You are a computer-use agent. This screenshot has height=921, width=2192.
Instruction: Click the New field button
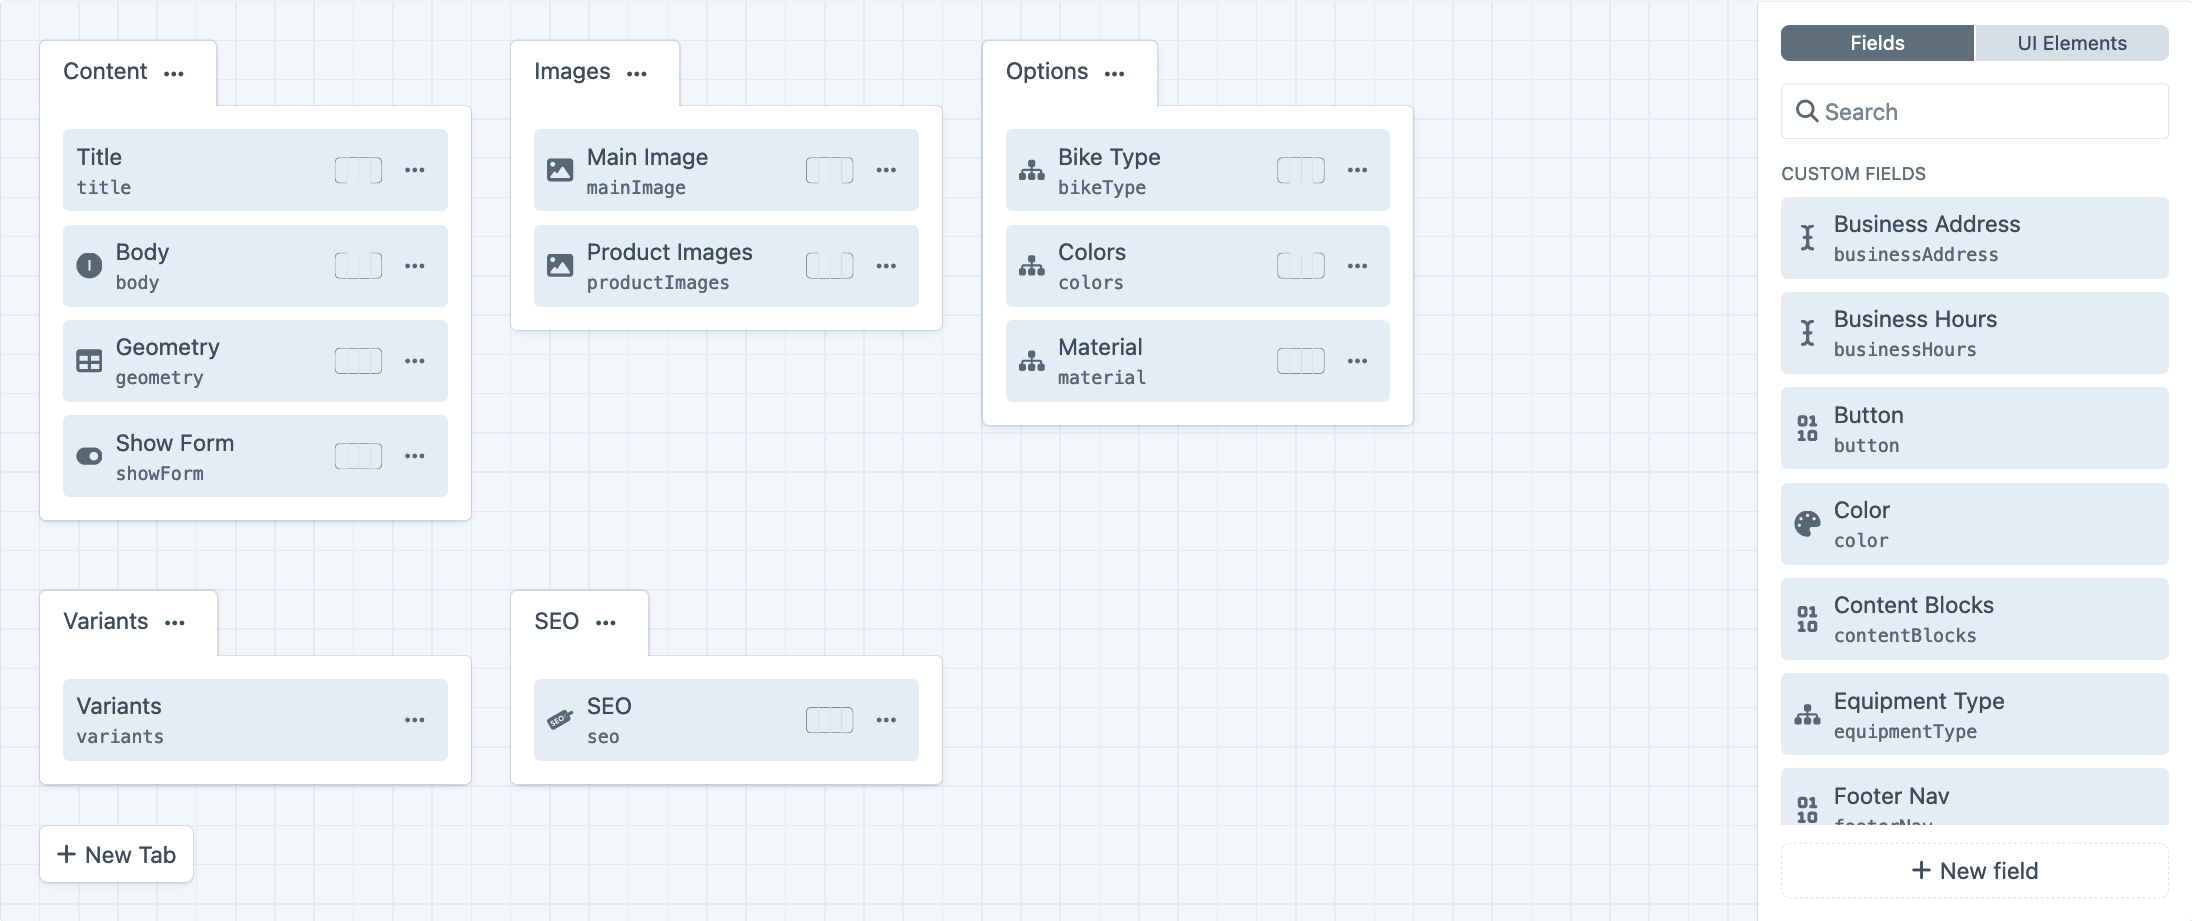tap(1974, 871)
